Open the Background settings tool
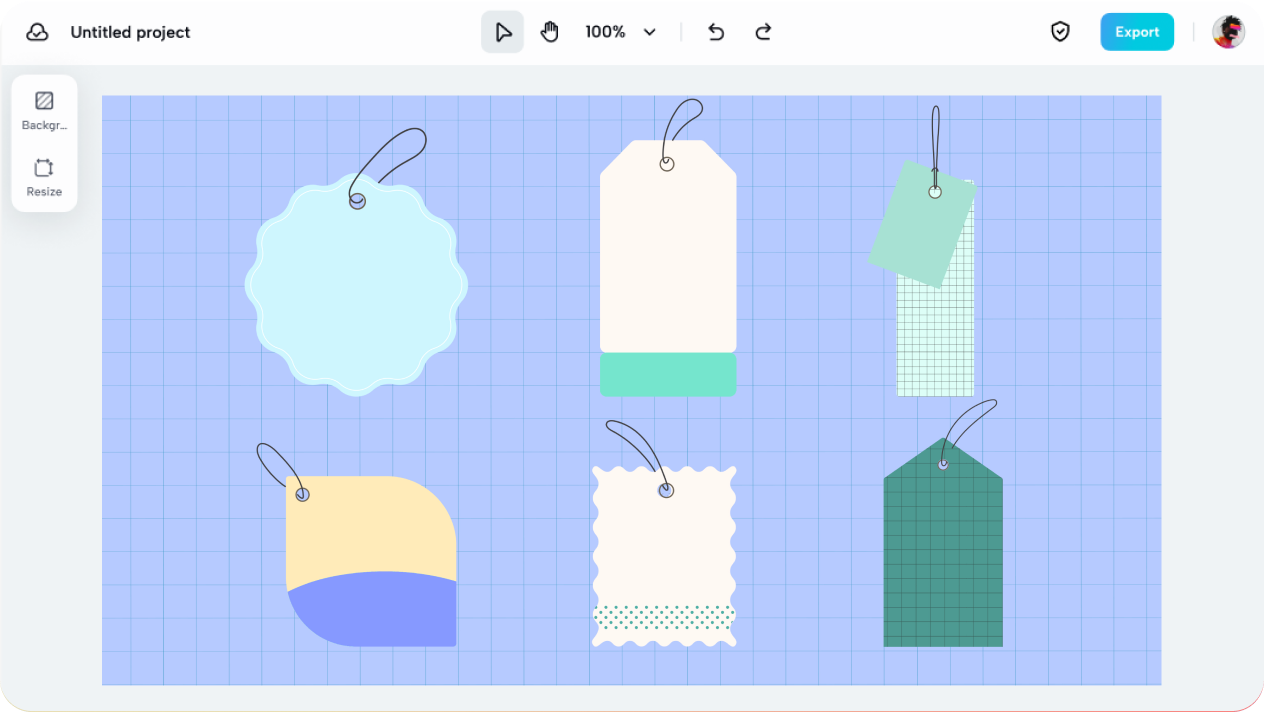Screen dimensions: 1264x712 click(44, 110)
